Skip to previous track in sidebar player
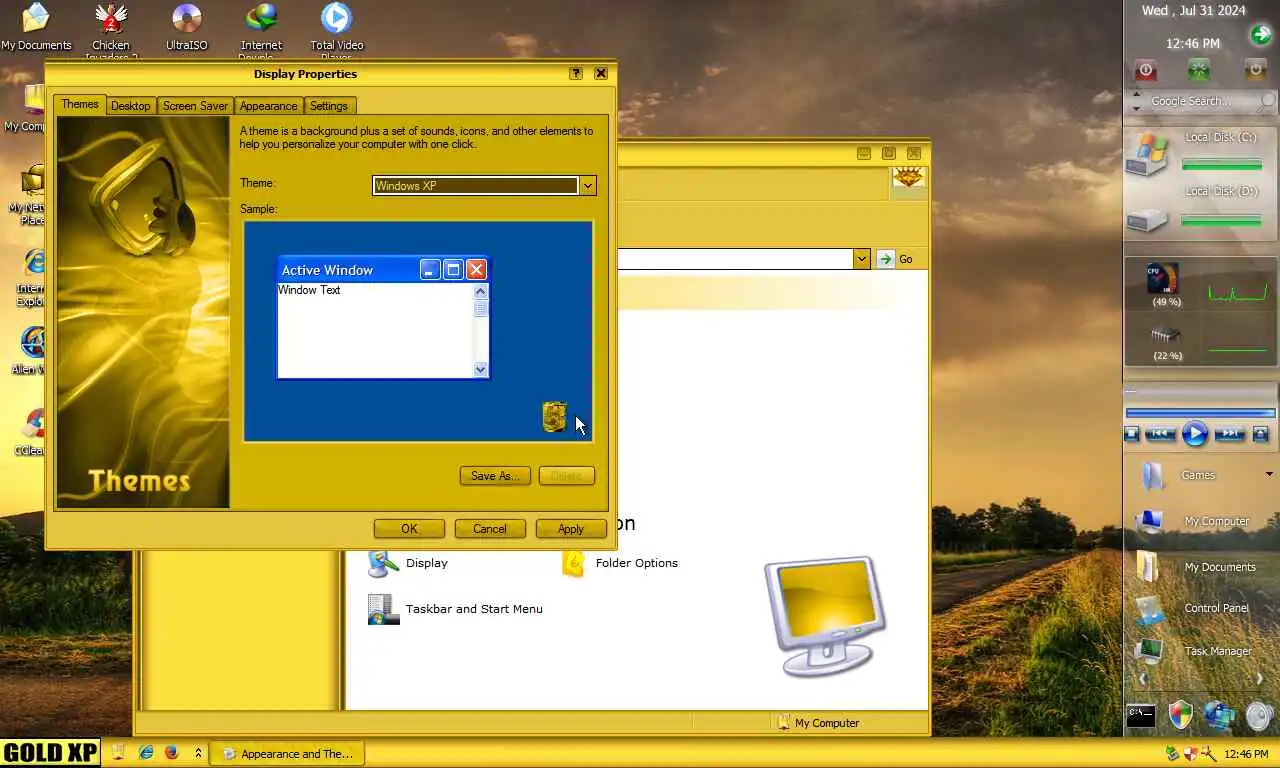 [1160, 434]
